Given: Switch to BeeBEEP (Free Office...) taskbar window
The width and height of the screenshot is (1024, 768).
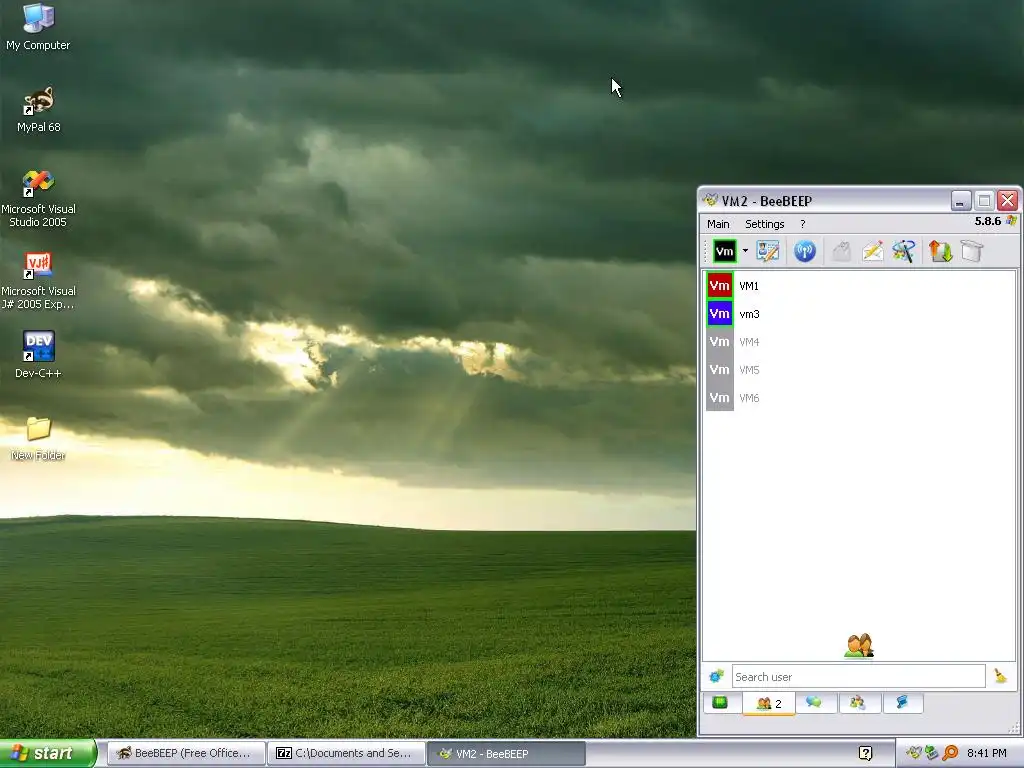Looking at the screenshot, I should pos(186,754).
